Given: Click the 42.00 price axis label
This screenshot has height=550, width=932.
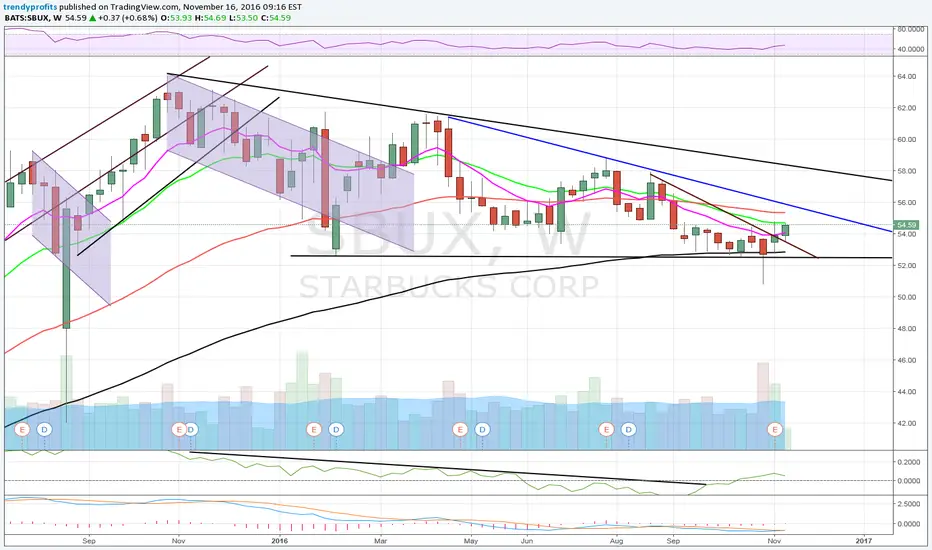Looking at the screenshot, I should [906, 423].
